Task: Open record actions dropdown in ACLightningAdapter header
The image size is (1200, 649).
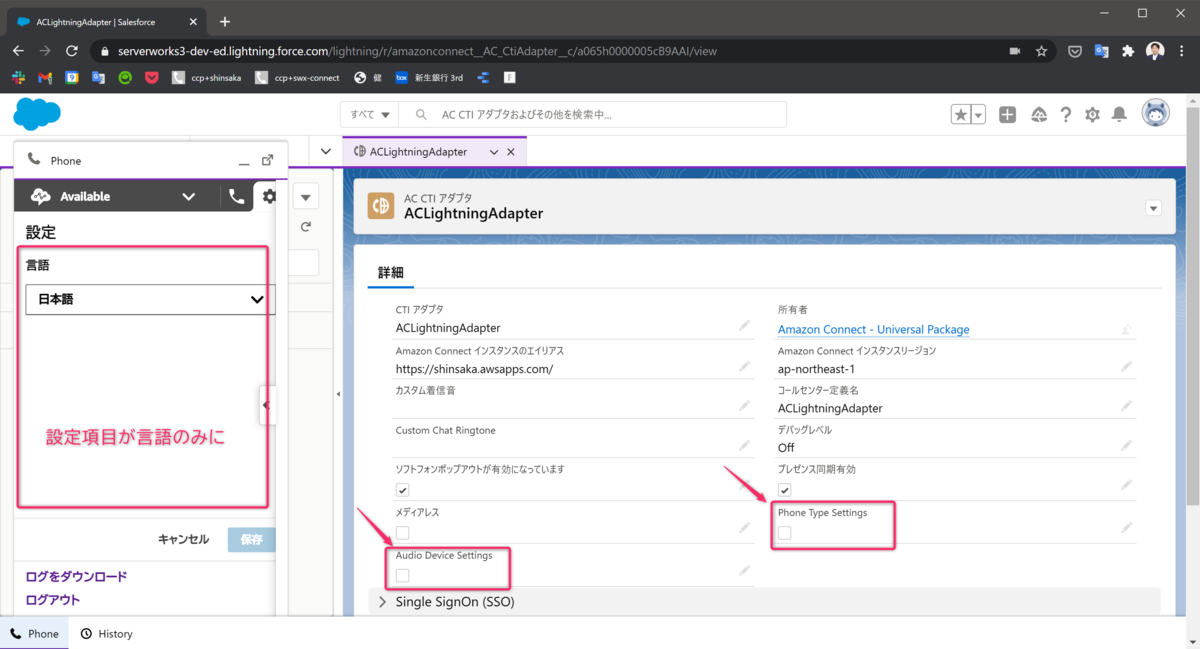Action: coord(1153,208)
